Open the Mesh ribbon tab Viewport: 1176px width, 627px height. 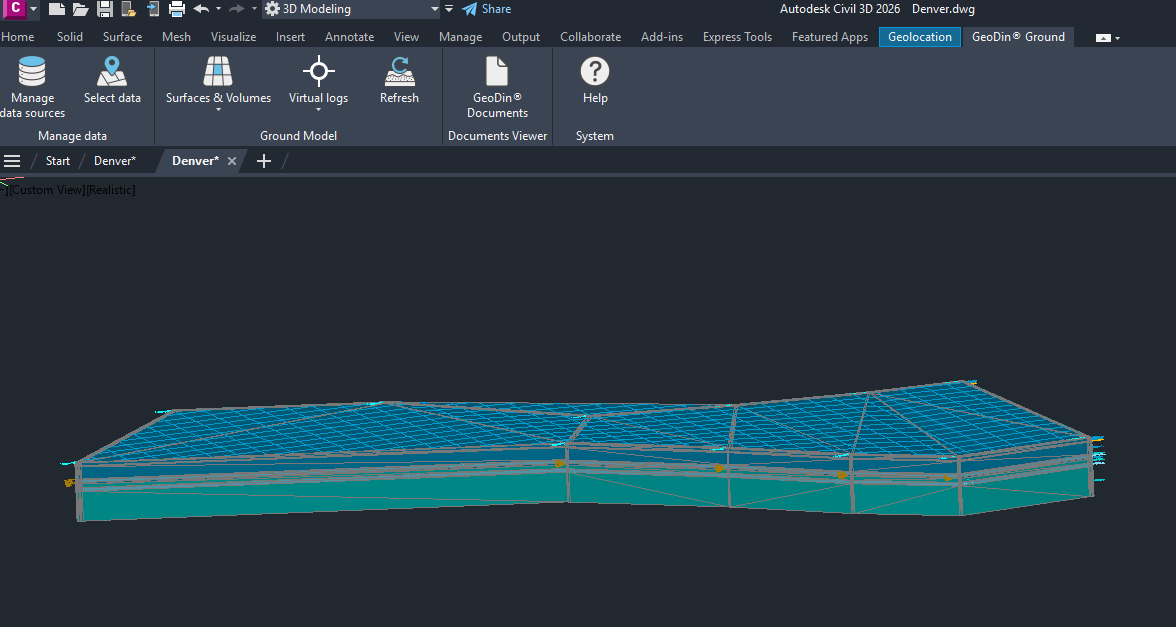176,37
